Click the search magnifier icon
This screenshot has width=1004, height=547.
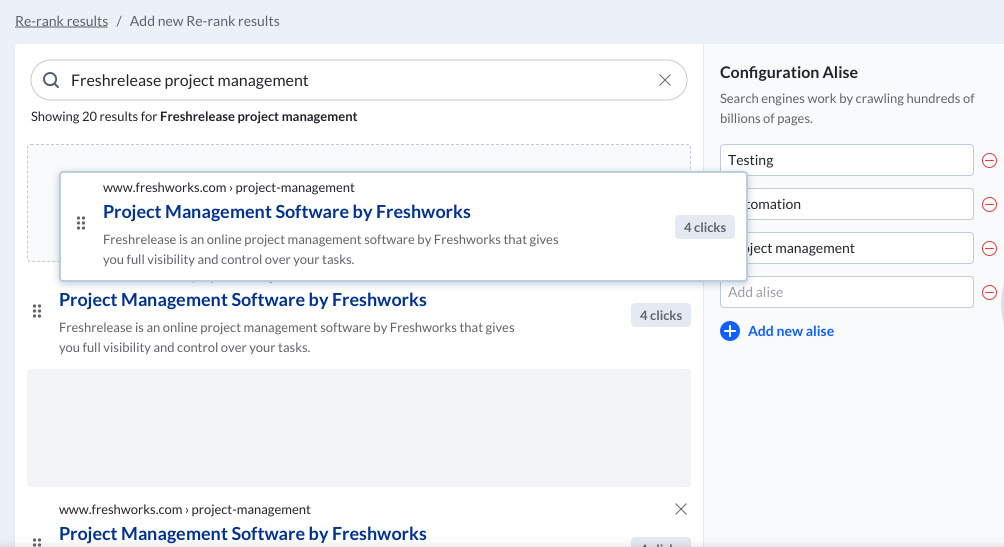click(51, 80)
